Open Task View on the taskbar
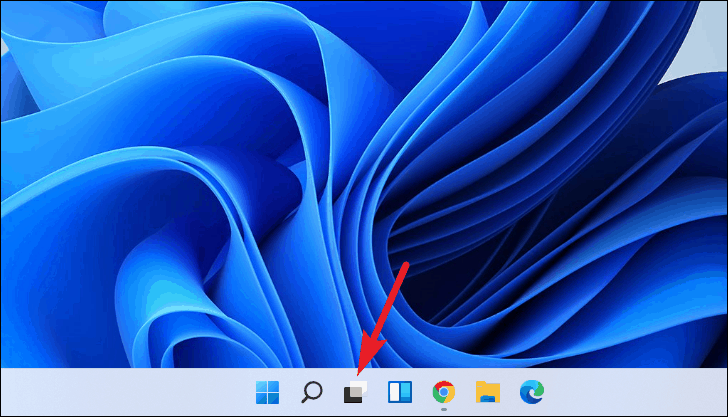This screenshot has width=728, height=417. (x=355, y=392)
